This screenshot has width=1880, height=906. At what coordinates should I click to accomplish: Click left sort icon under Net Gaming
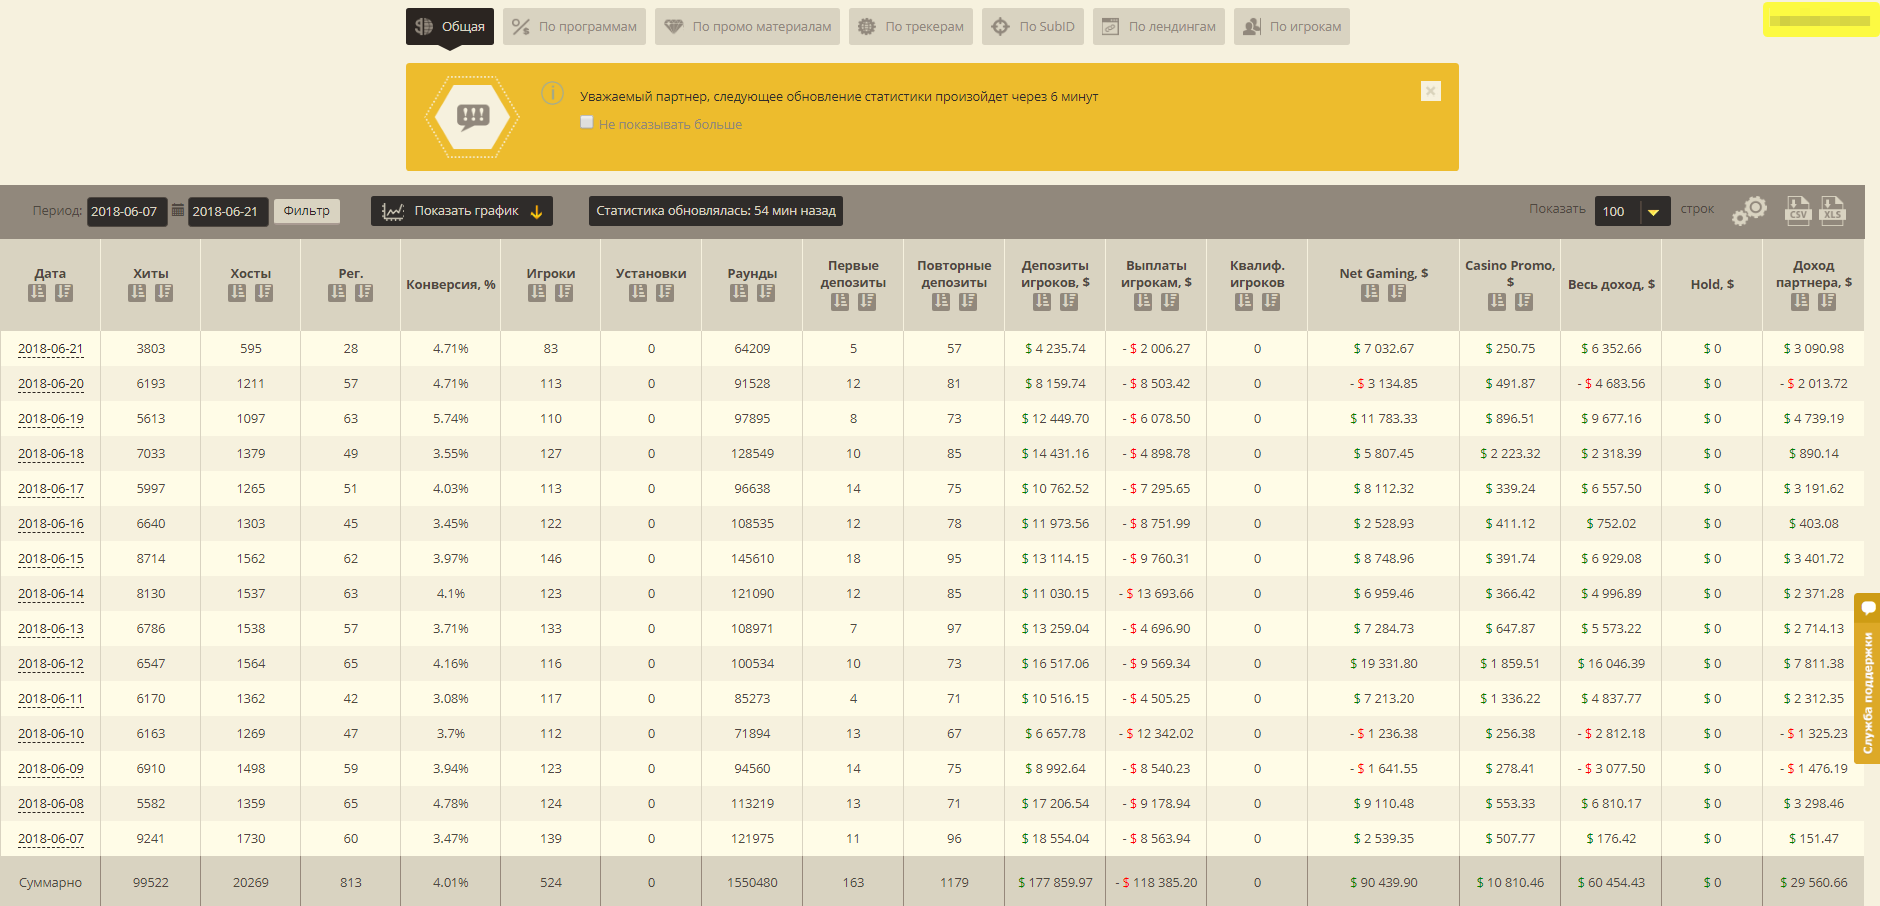tap(1370, 292)
